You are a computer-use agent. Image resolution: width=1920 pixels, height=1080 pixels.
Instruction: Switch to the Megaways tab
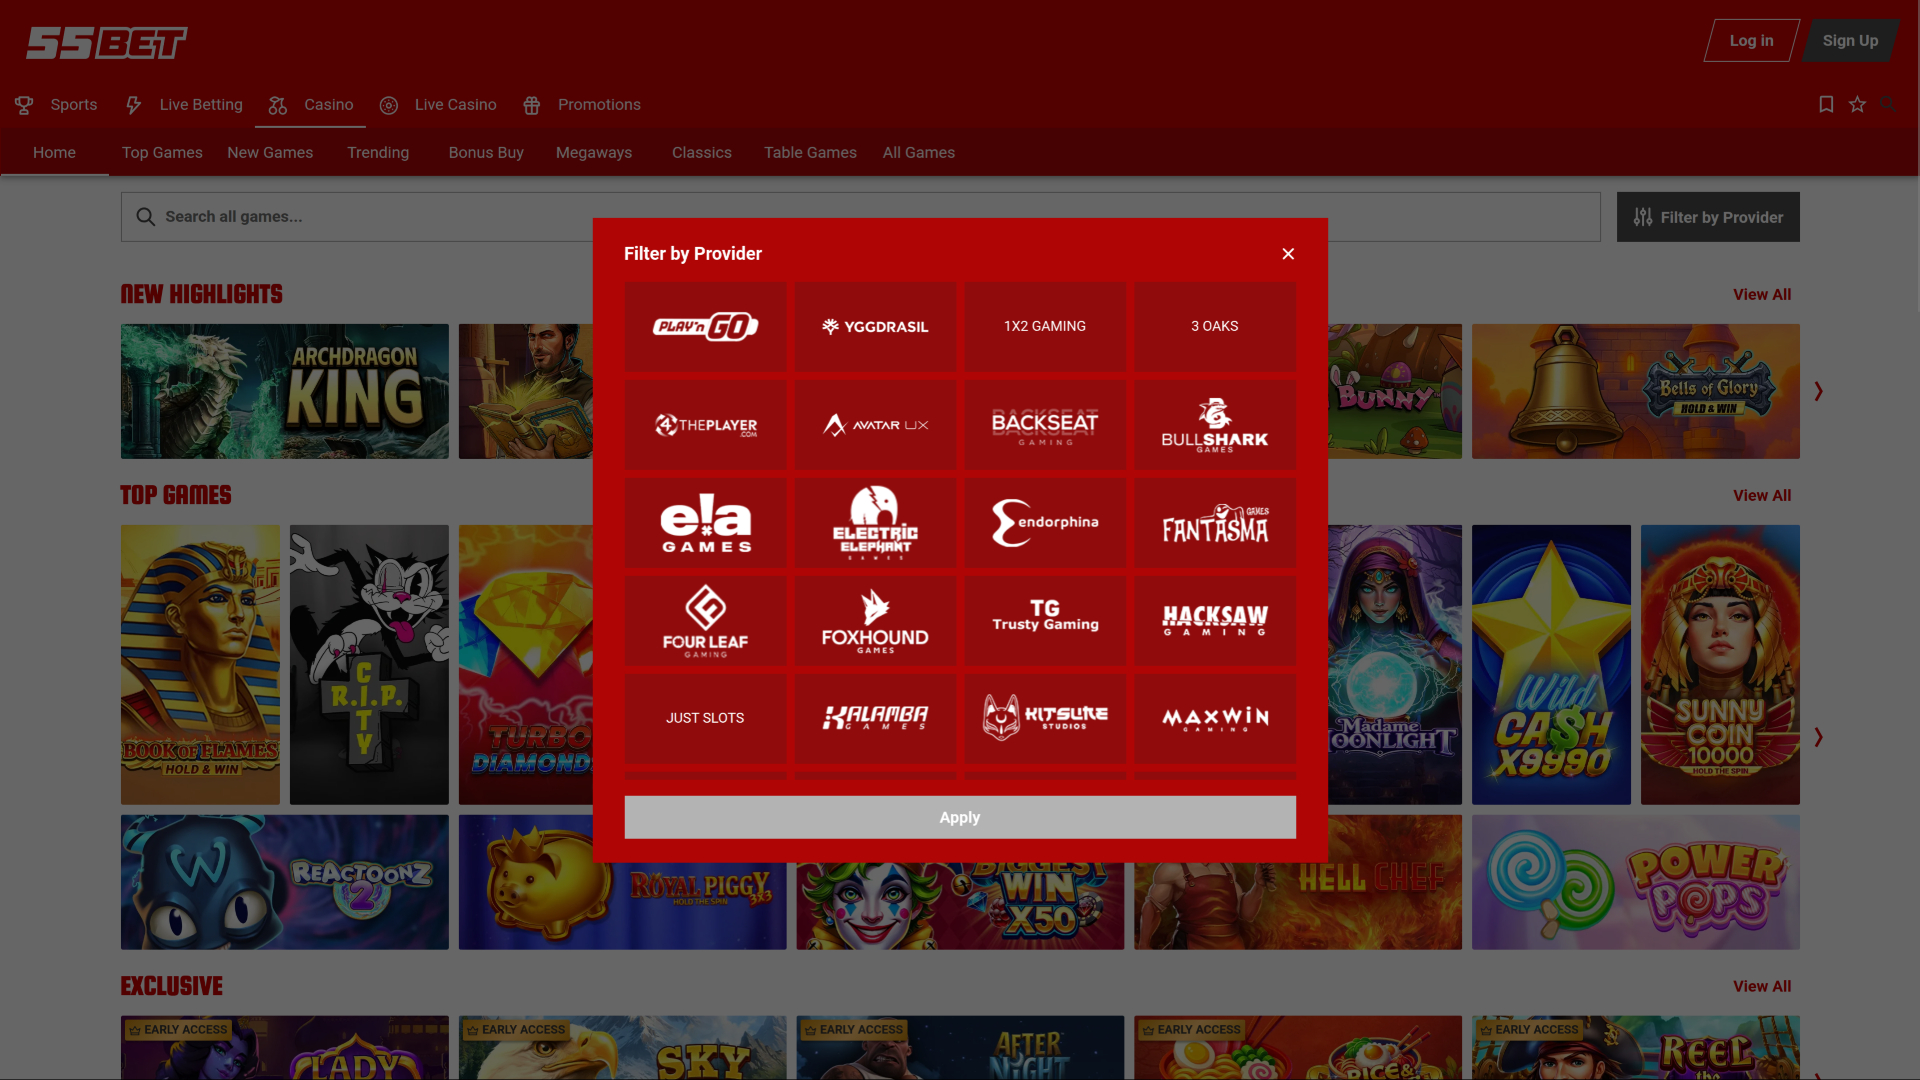594,153
